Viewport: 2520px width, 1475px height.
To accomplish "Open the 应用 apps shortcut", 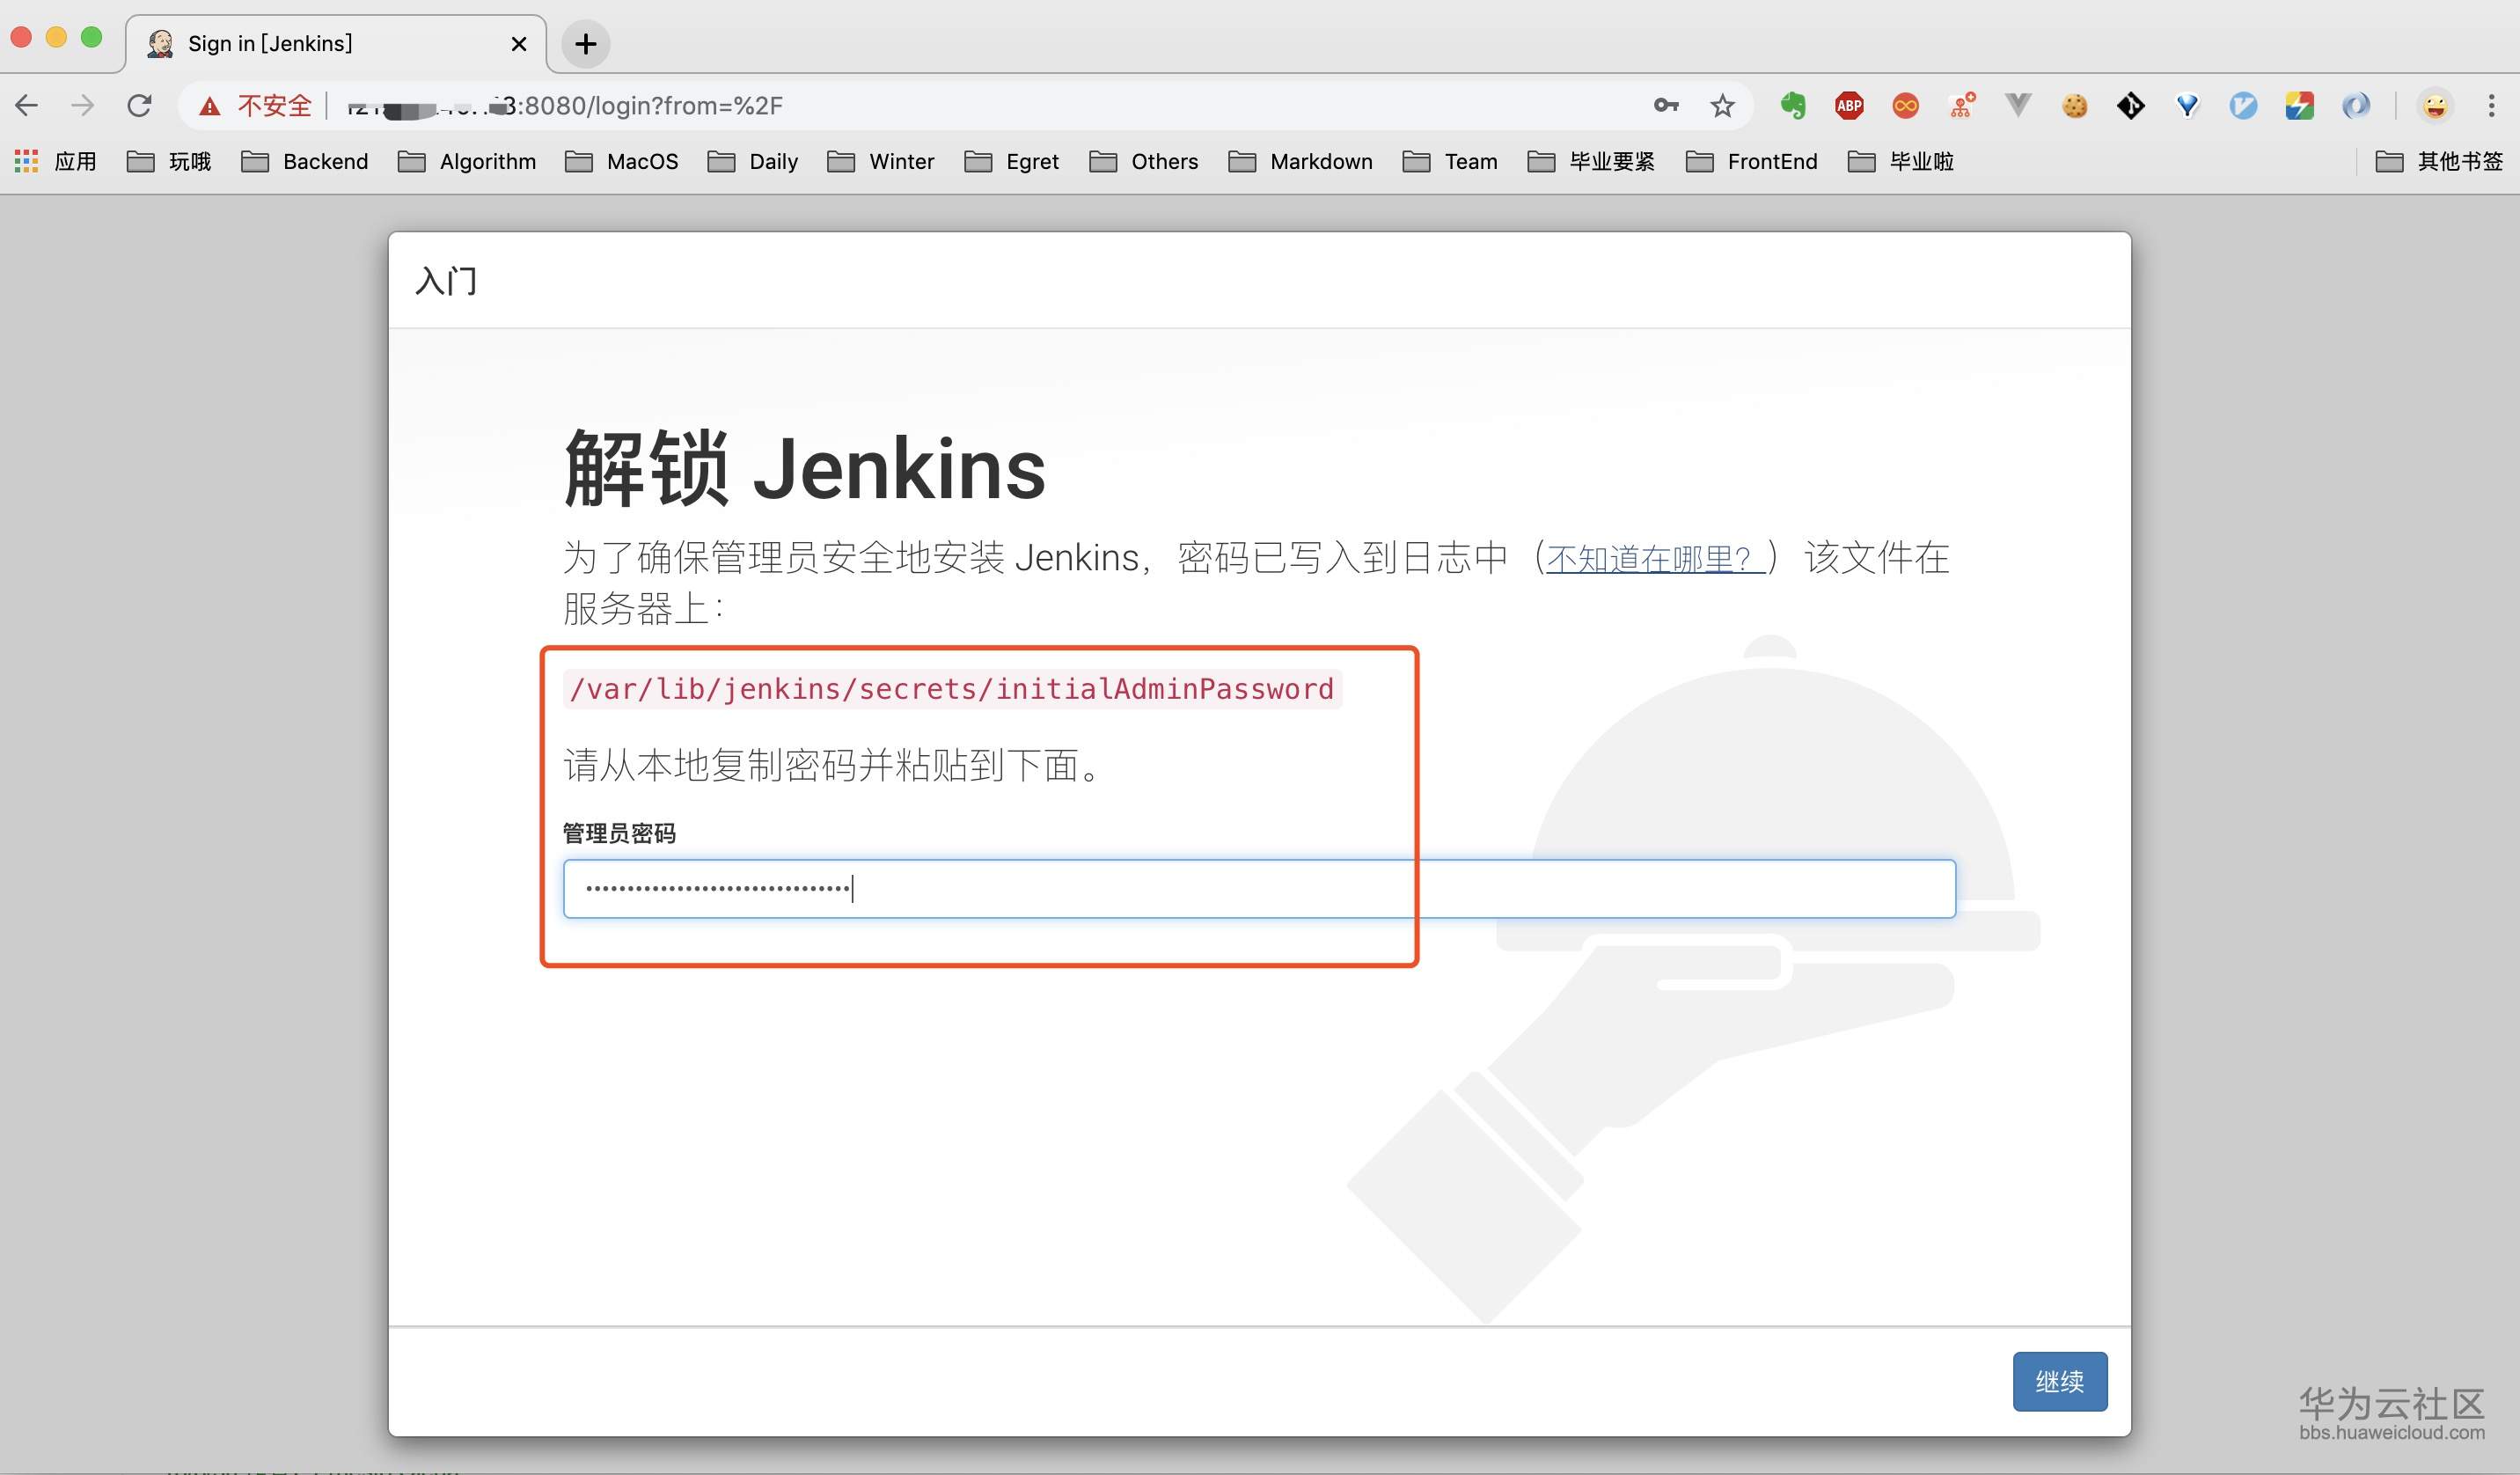I will click(56, 161).
